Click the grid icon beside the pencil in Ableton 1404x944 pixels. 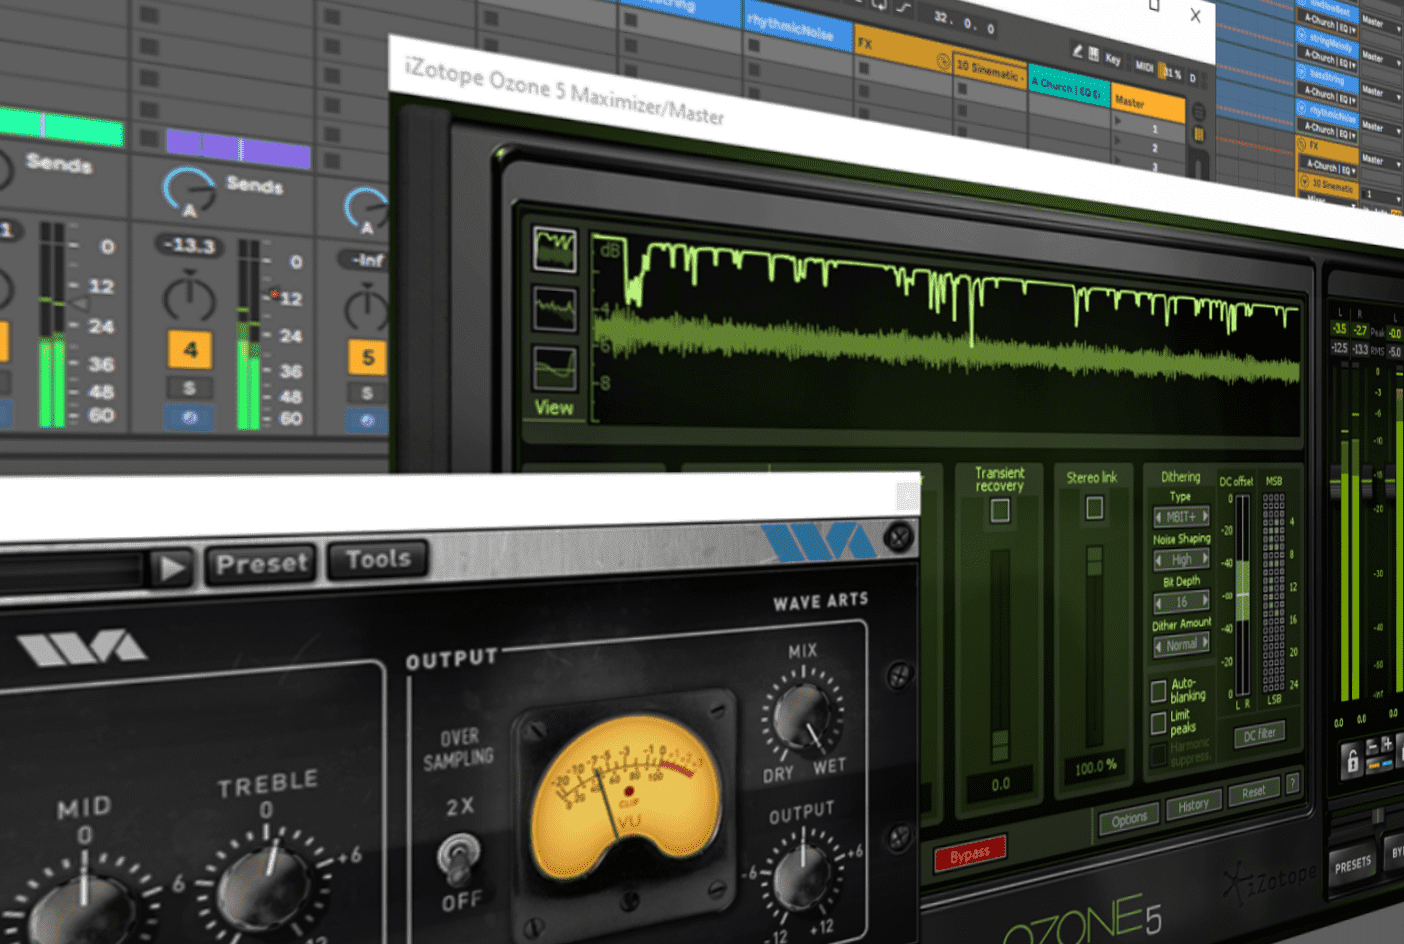pos(1093,55)
